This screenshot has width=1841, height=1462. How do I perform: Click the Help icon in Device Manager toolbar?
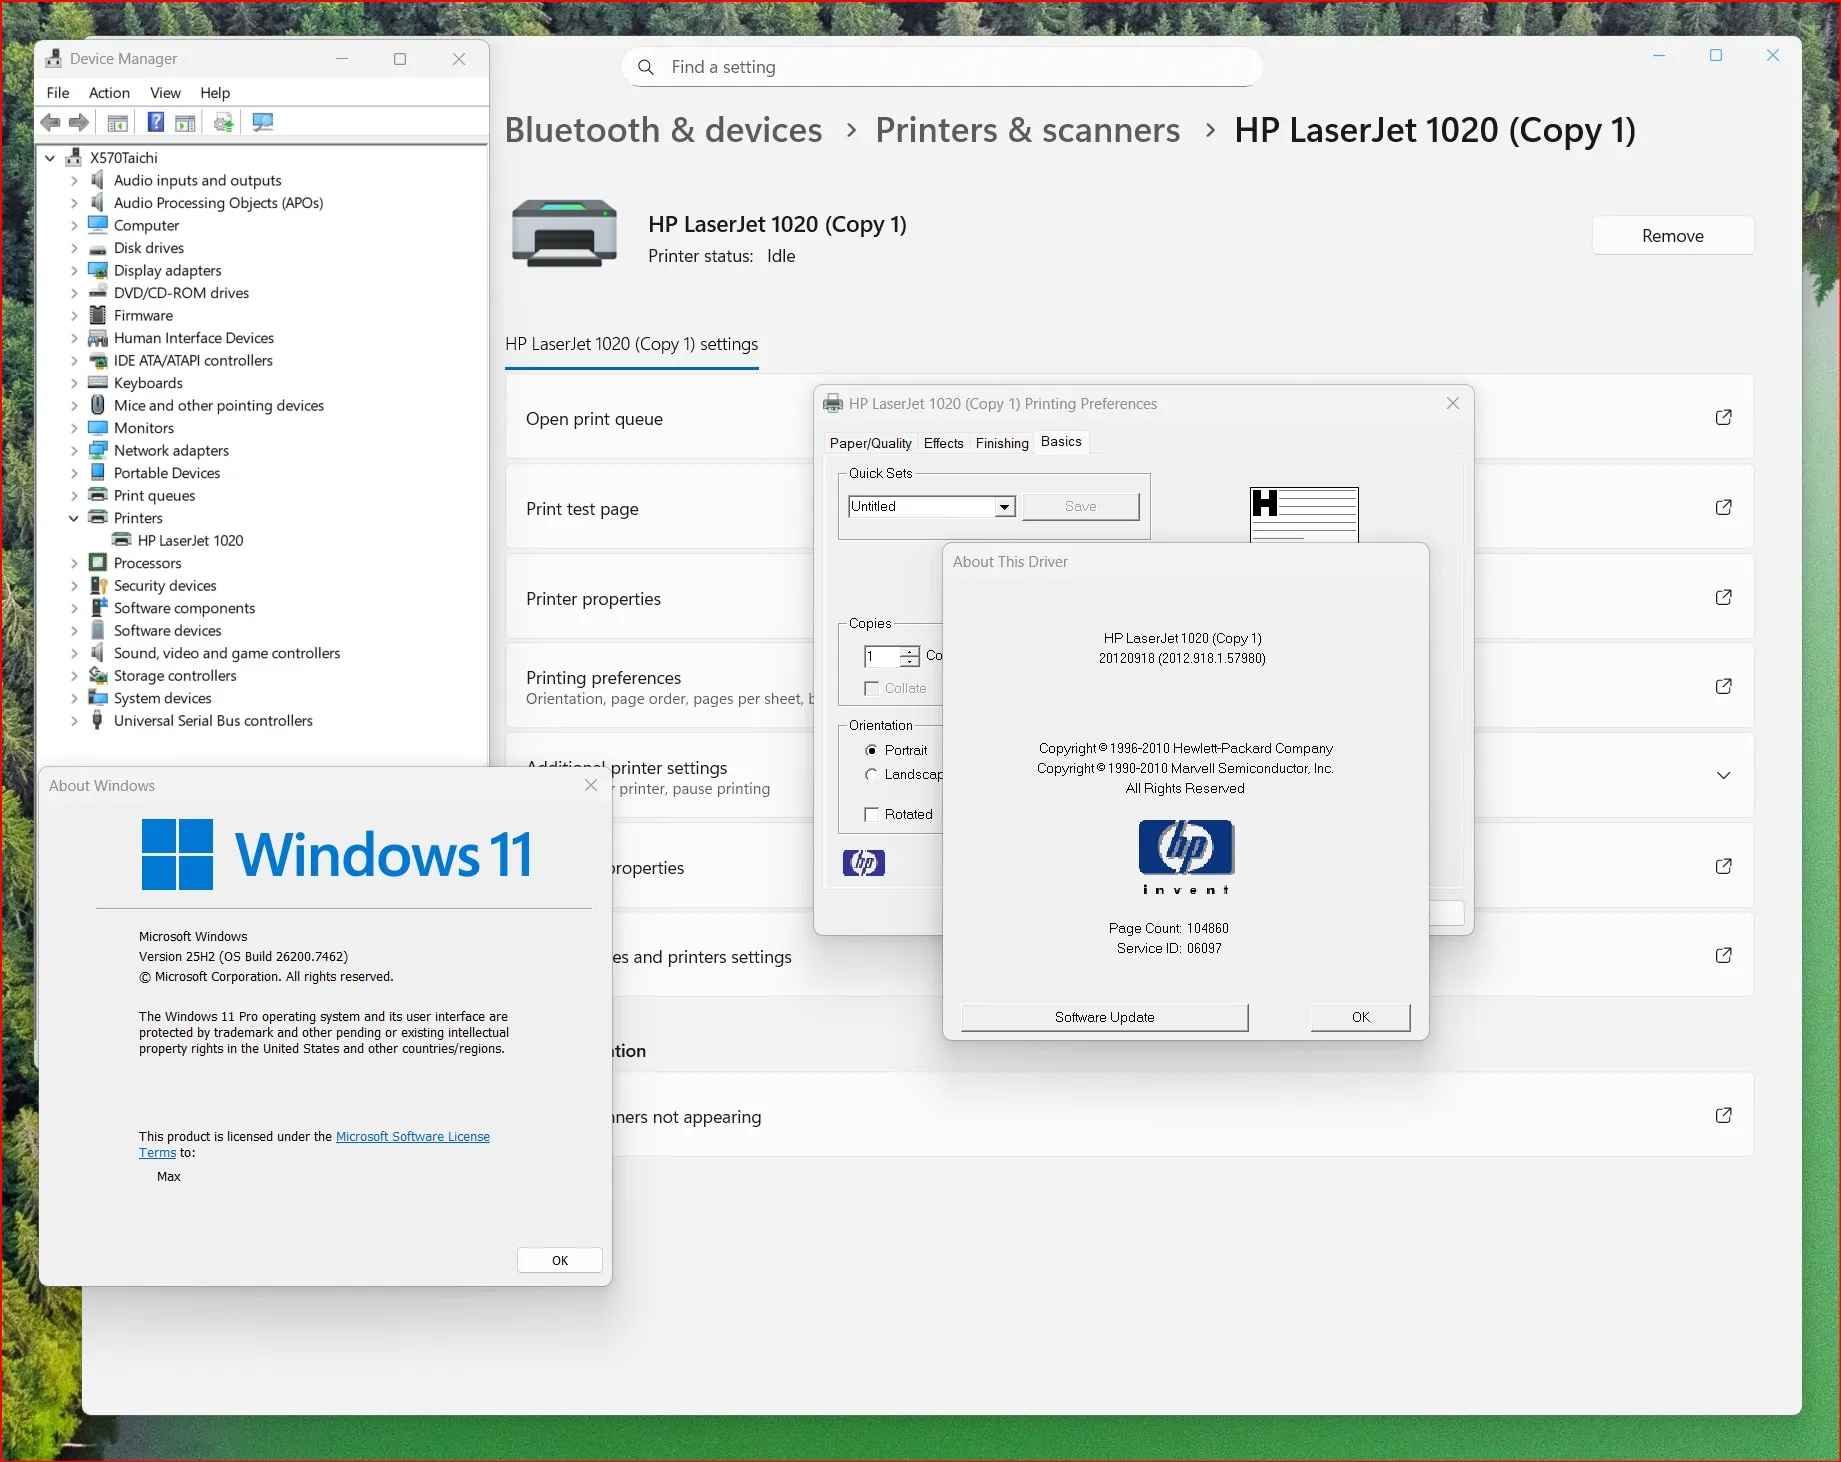(x=156, y=122)
